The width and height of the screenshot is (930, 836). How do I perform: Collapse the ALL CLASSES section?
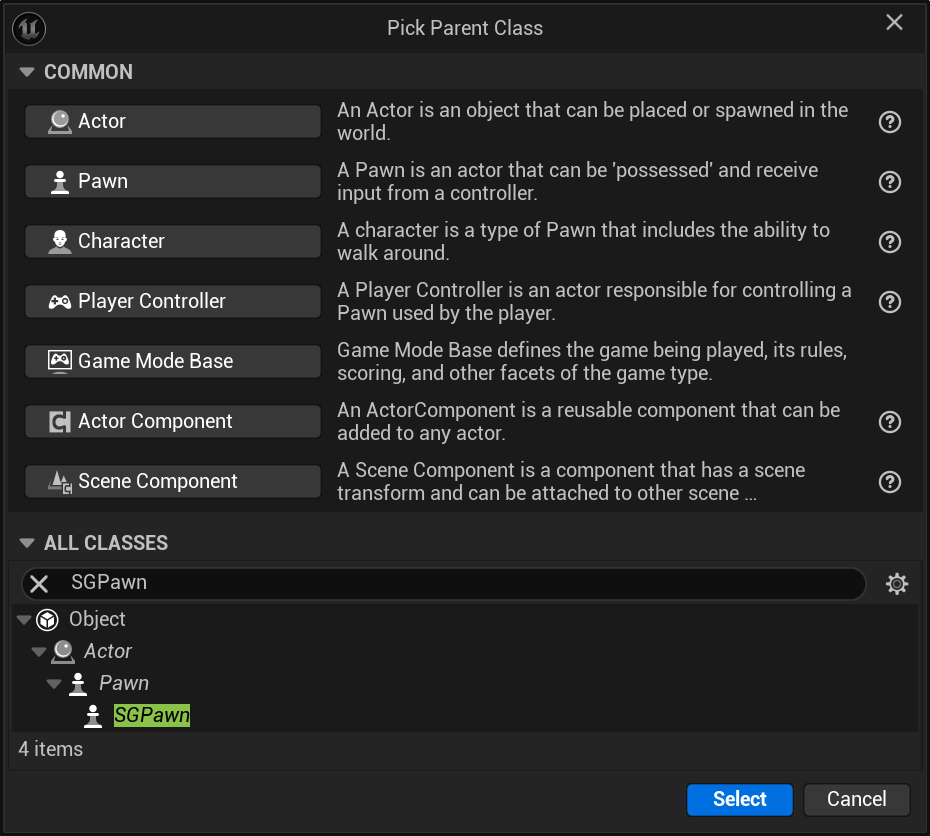25,542
